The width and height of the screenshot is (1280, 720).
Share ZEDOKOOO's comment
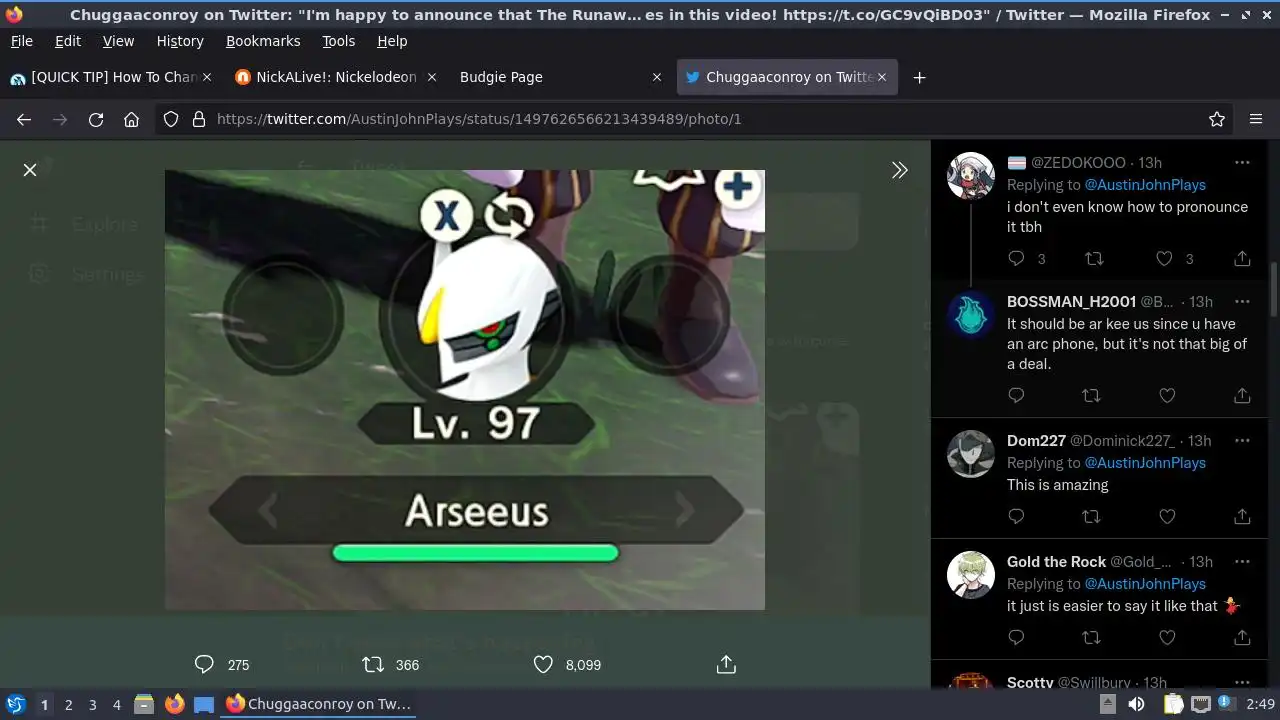tap(1242, 258)
